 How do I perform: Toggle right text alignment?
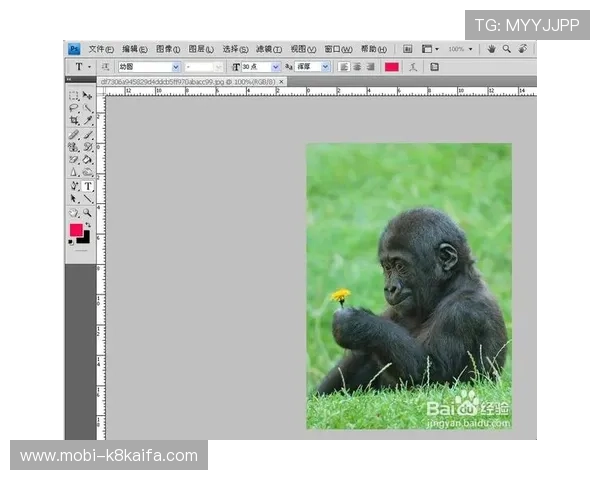[x=370, y=67]
